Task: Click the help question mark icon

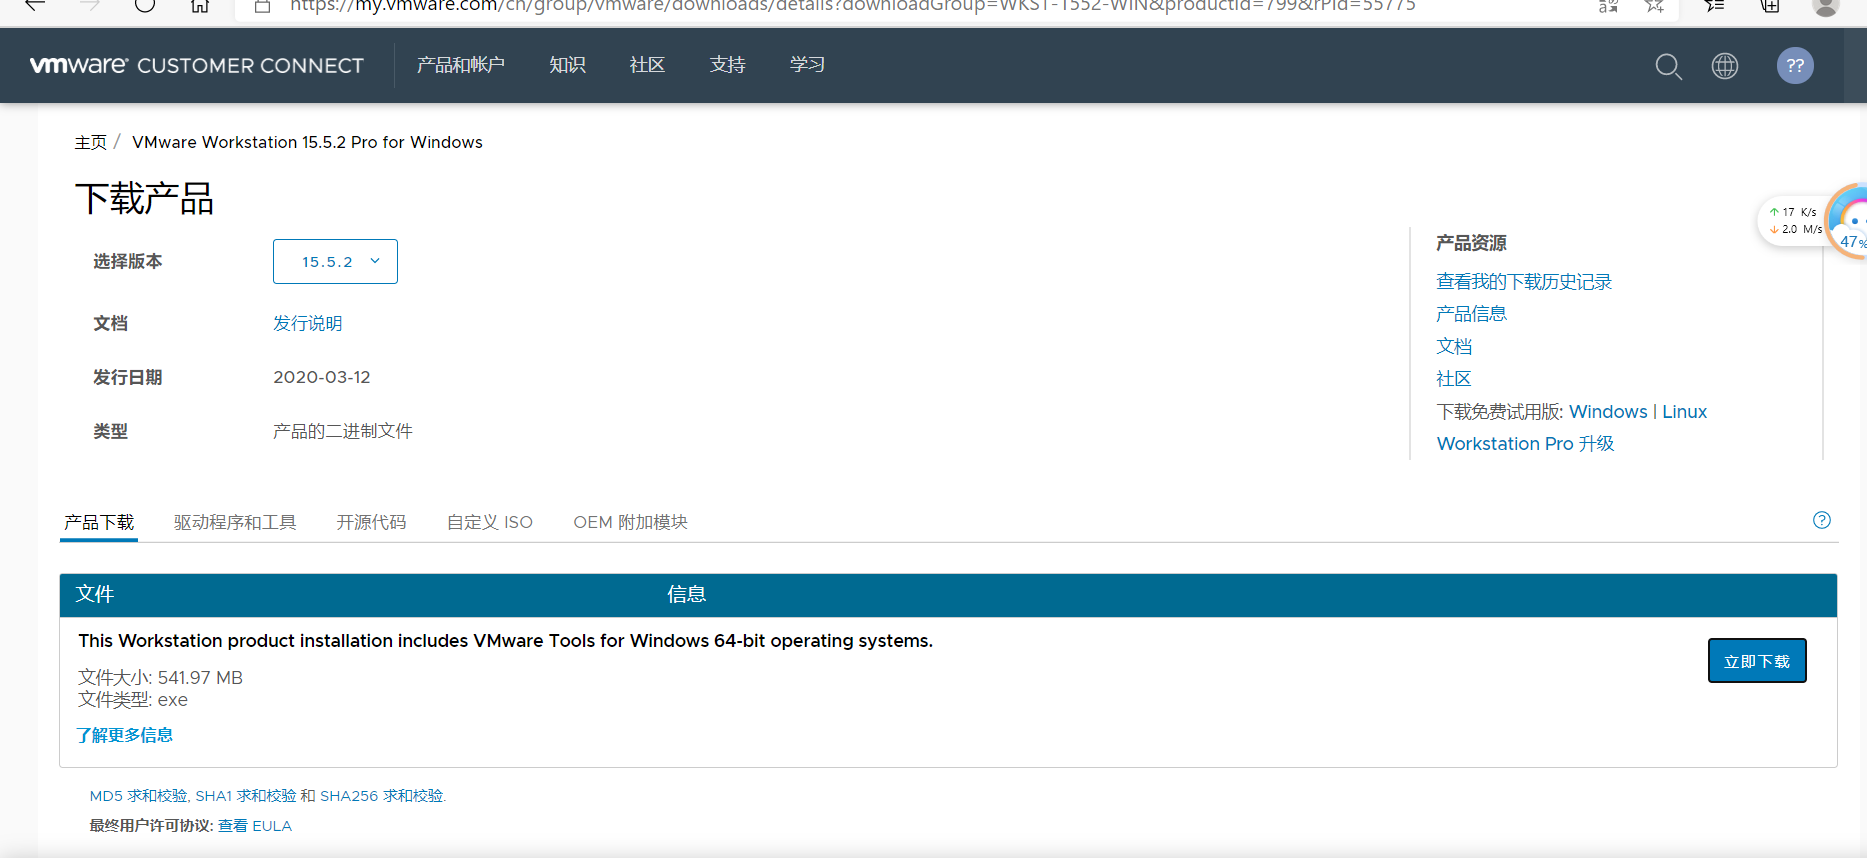Action: pyautogui.click(x=1822, y=520)
